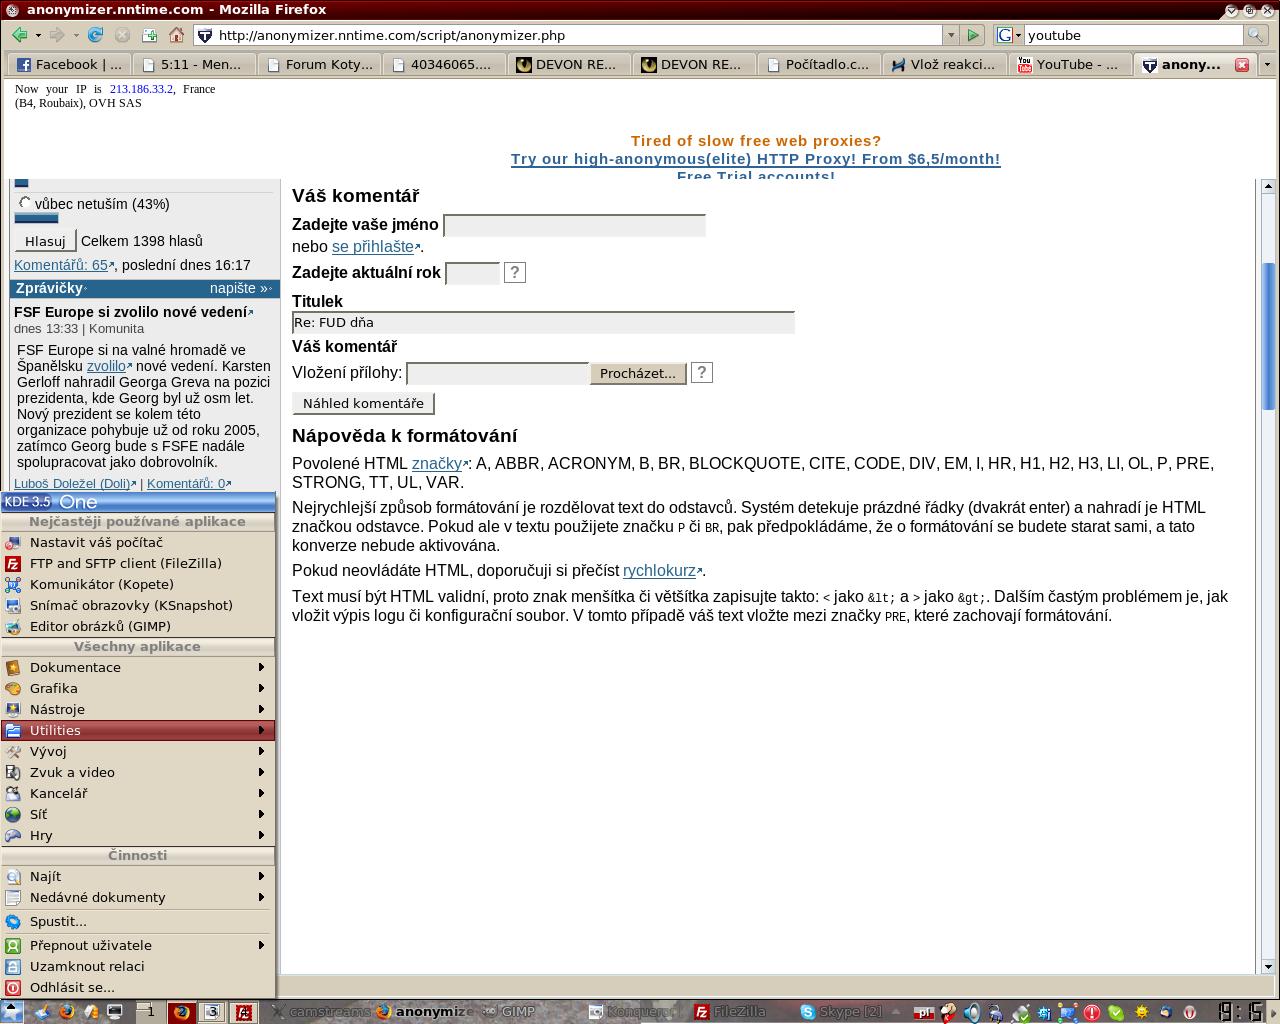Viewport: 1280px width, 1024px height.
Task: Launch Editor obrázků (GIMP) from menu
Action: pyautogui.click(x=138, y=626)
